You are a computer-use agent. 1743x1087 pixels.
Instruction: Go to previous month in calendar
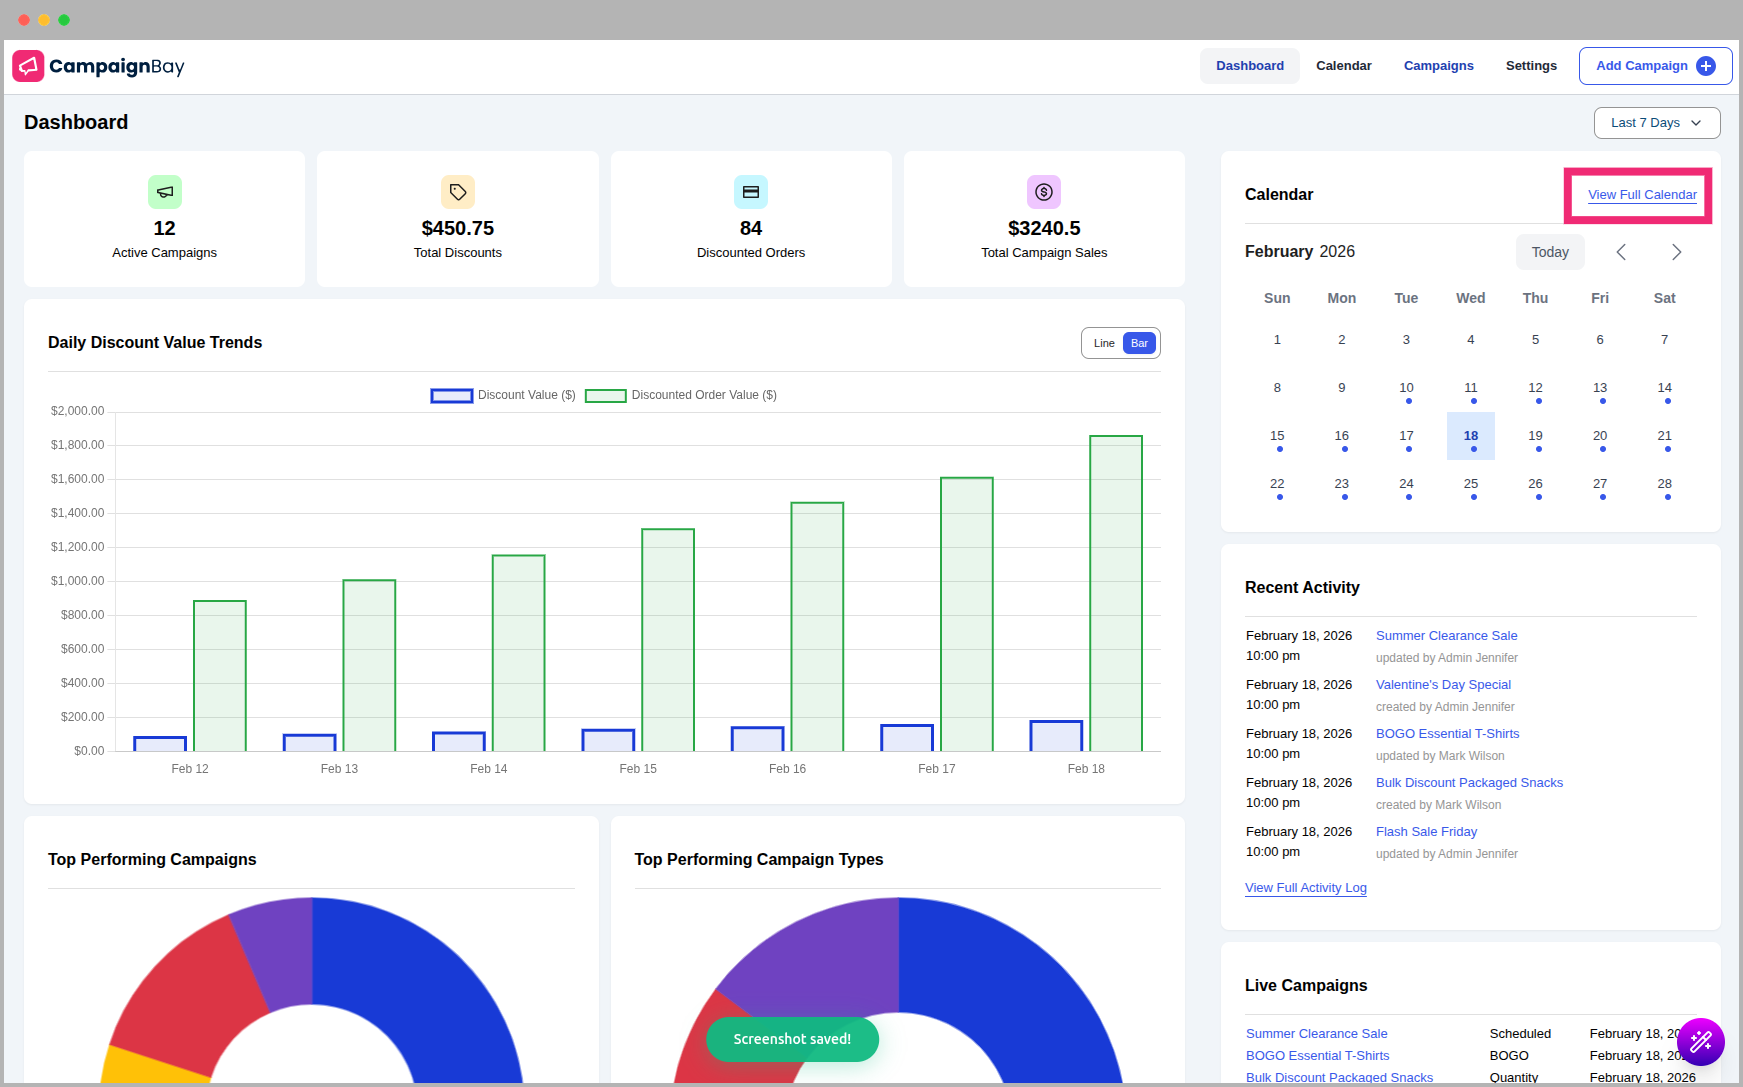point(1621,252)
